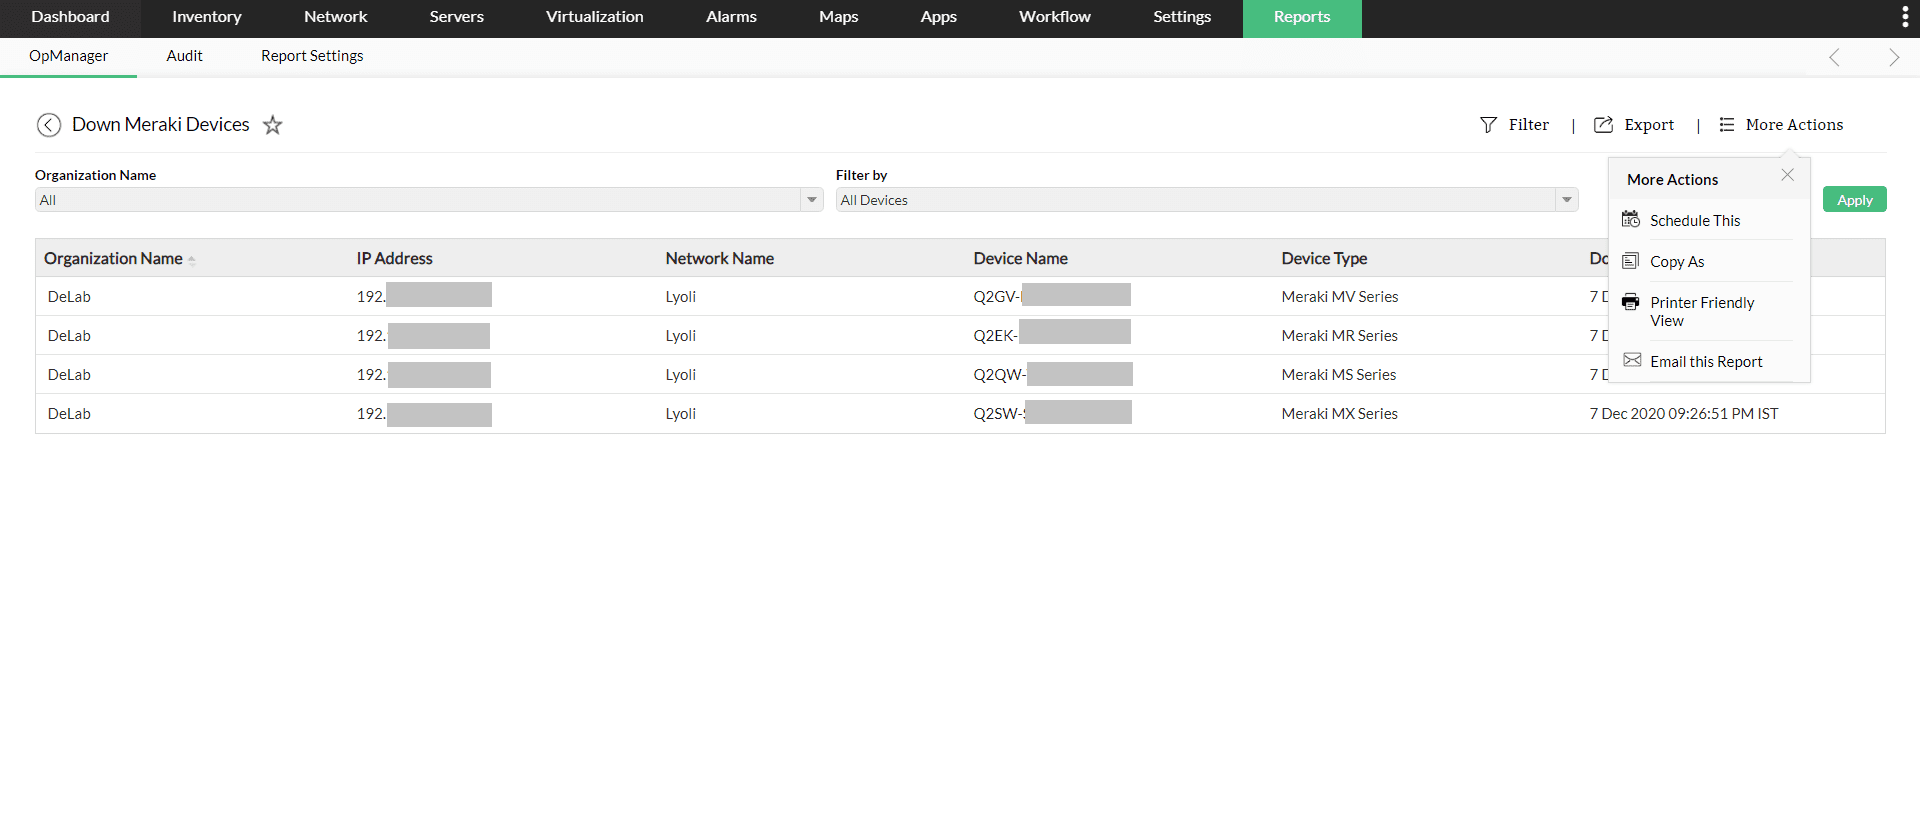1920x816 pixels.
Task: Mark report as favorite with star icon
Action: (272, 125)
